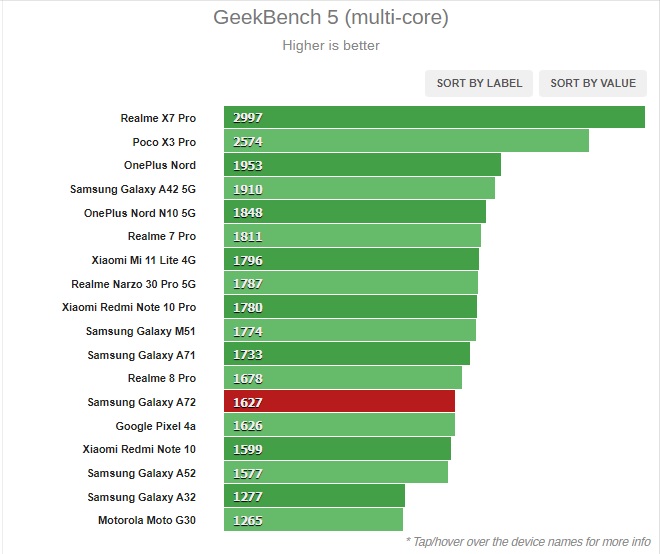Screen dimensions: 660x554
Task: Click the Sort by Value button
Action: 593,83
